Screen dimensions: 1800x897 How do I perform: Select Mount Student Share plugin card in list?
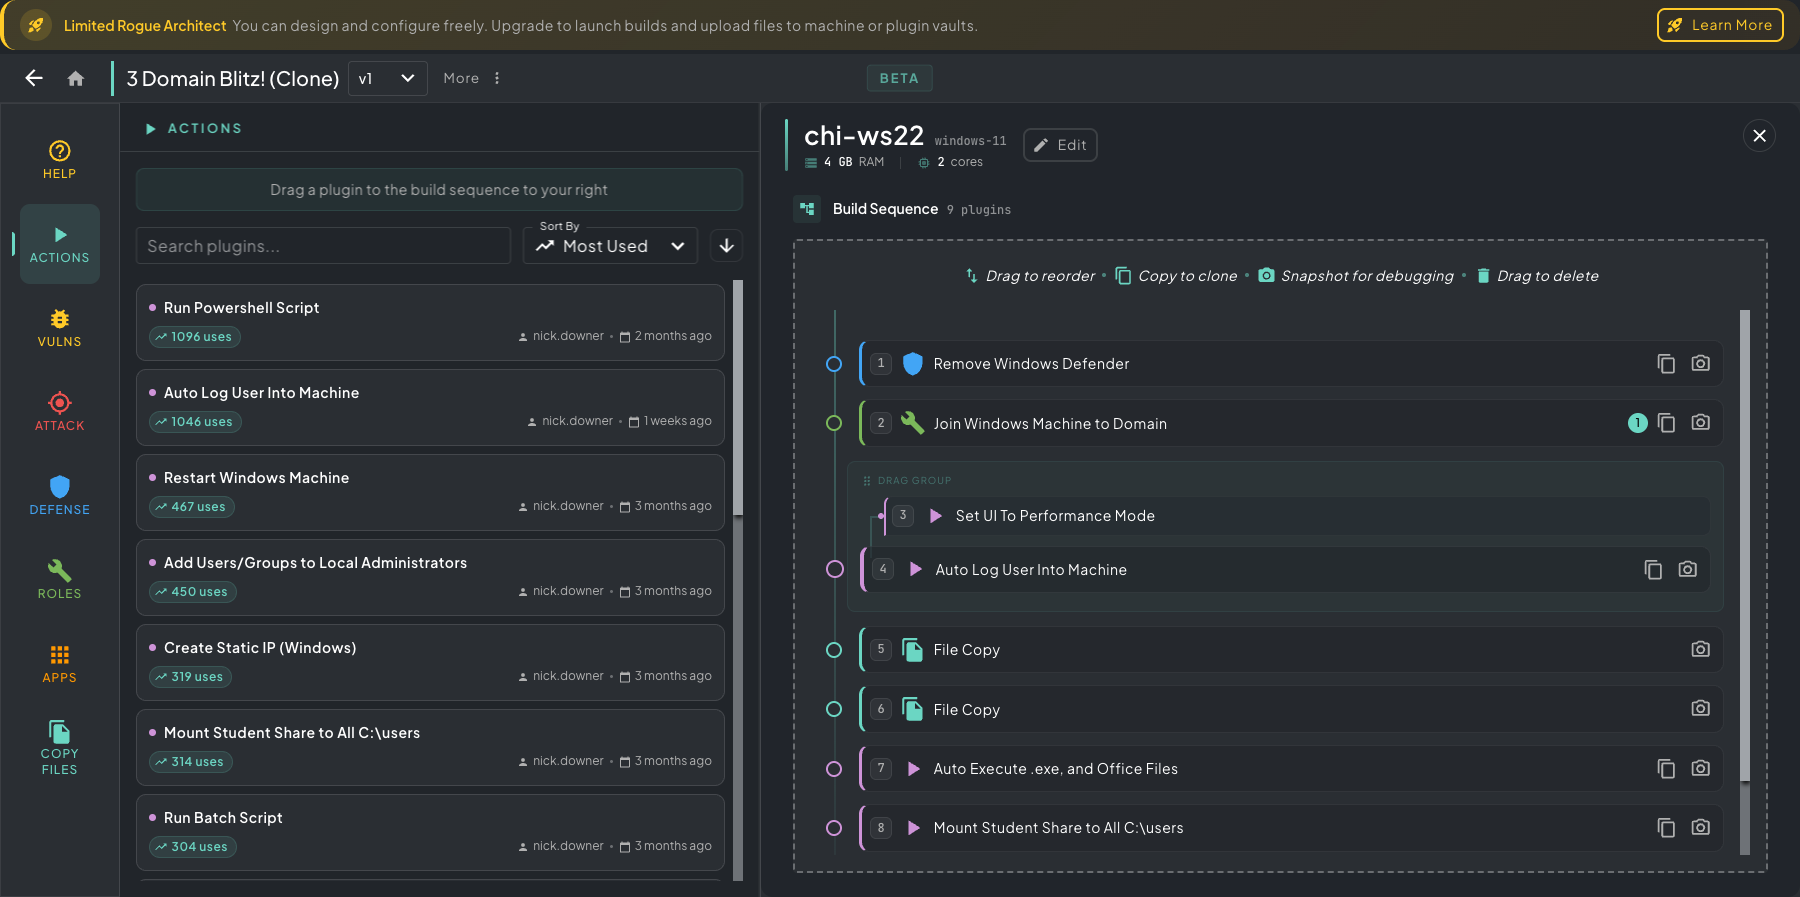pos(430,747)
